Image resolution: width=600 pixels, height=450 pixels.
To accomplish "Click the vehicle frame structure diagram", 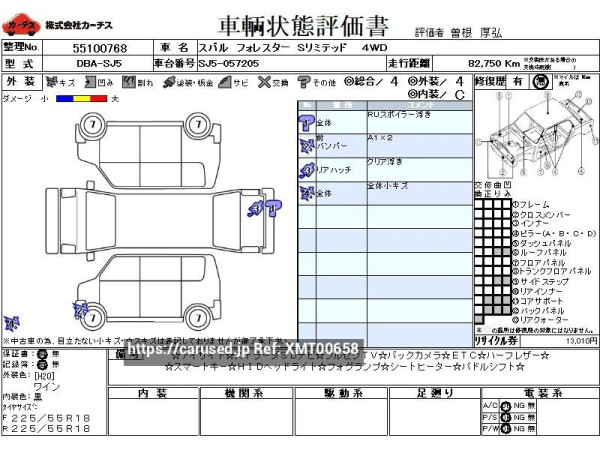I will coord(537,134).
